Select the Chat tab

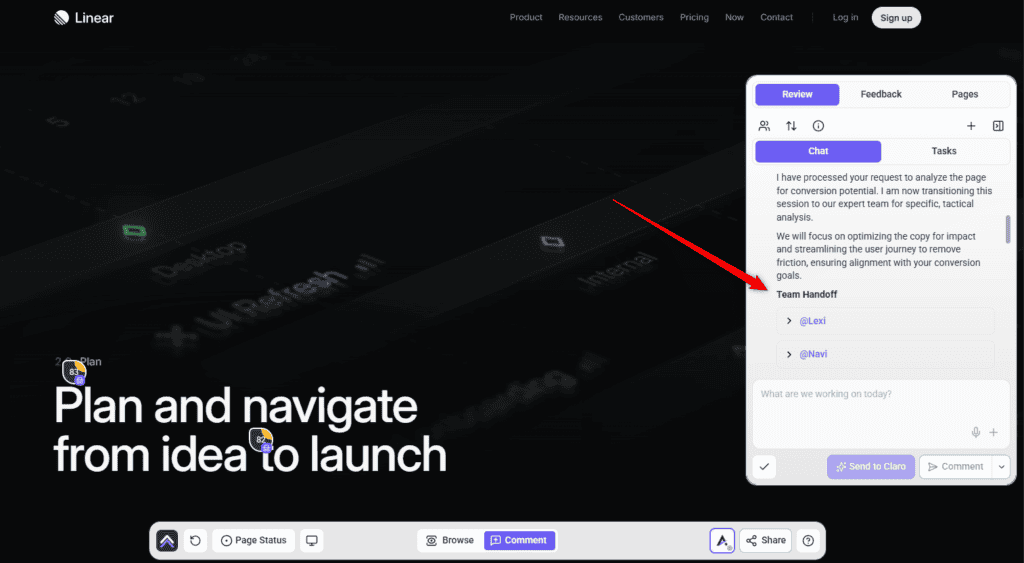pyautogui.click(x=818, y=152)
